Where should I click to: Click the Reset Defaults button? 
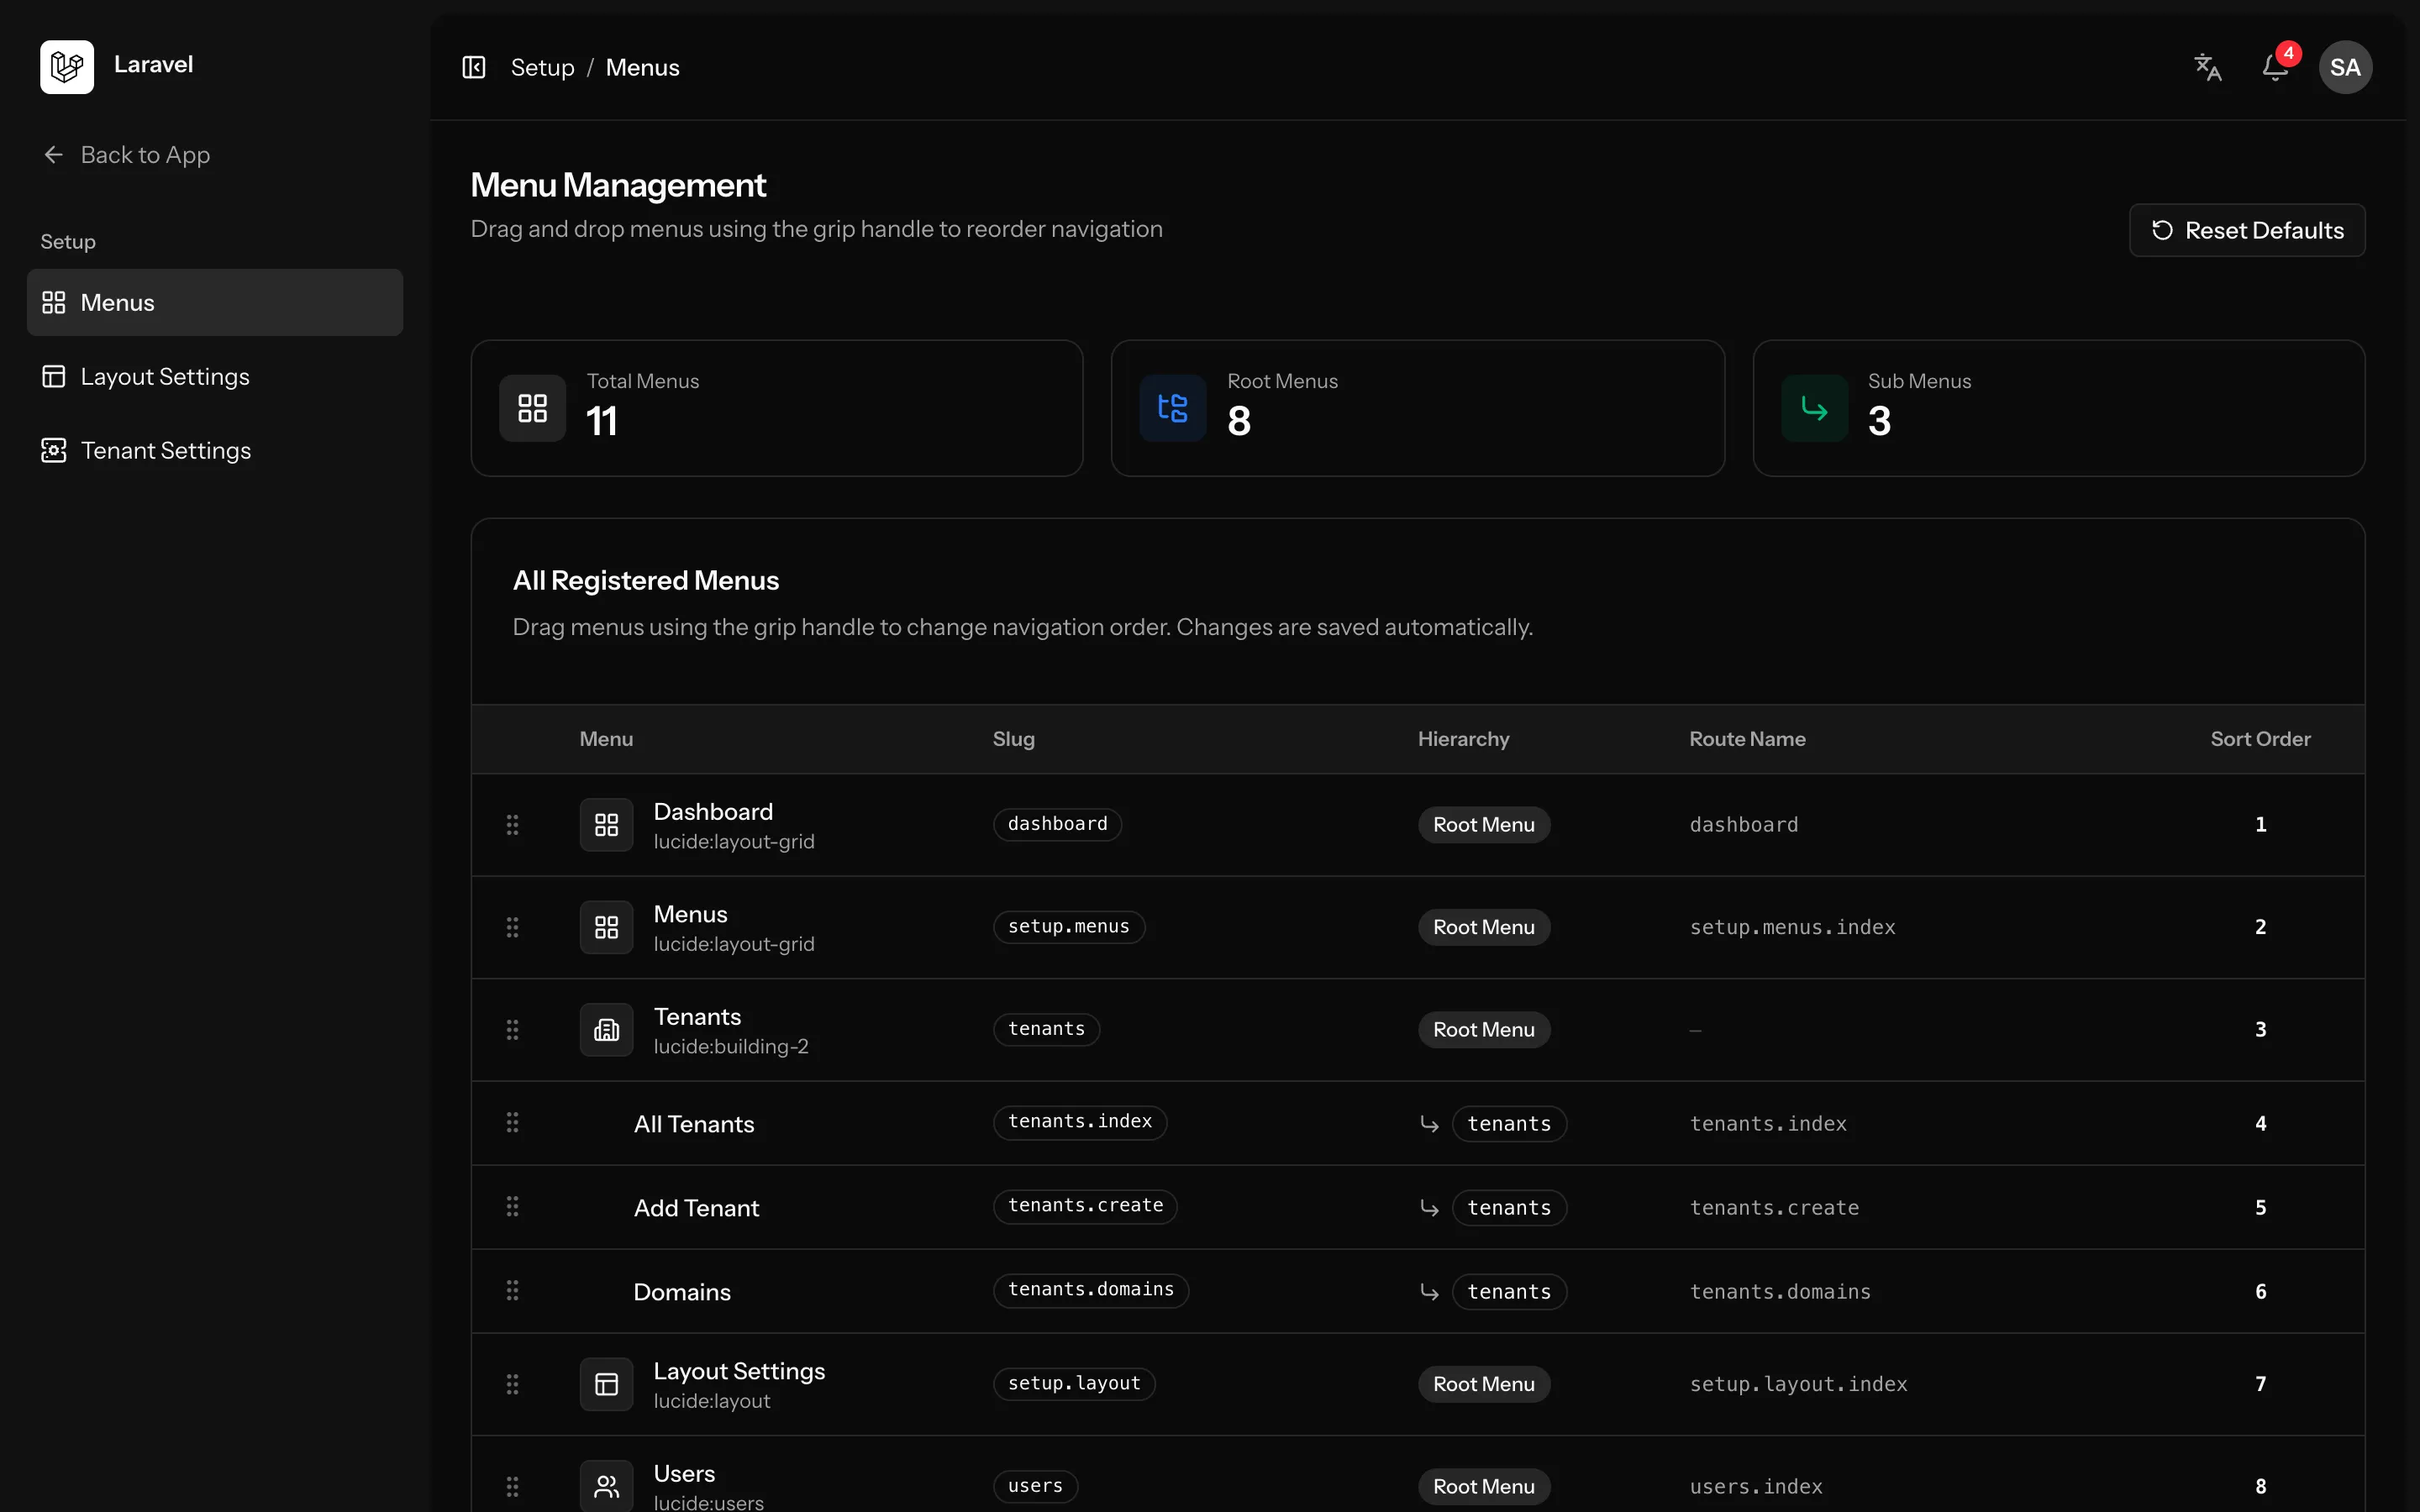click(2247, 230)
